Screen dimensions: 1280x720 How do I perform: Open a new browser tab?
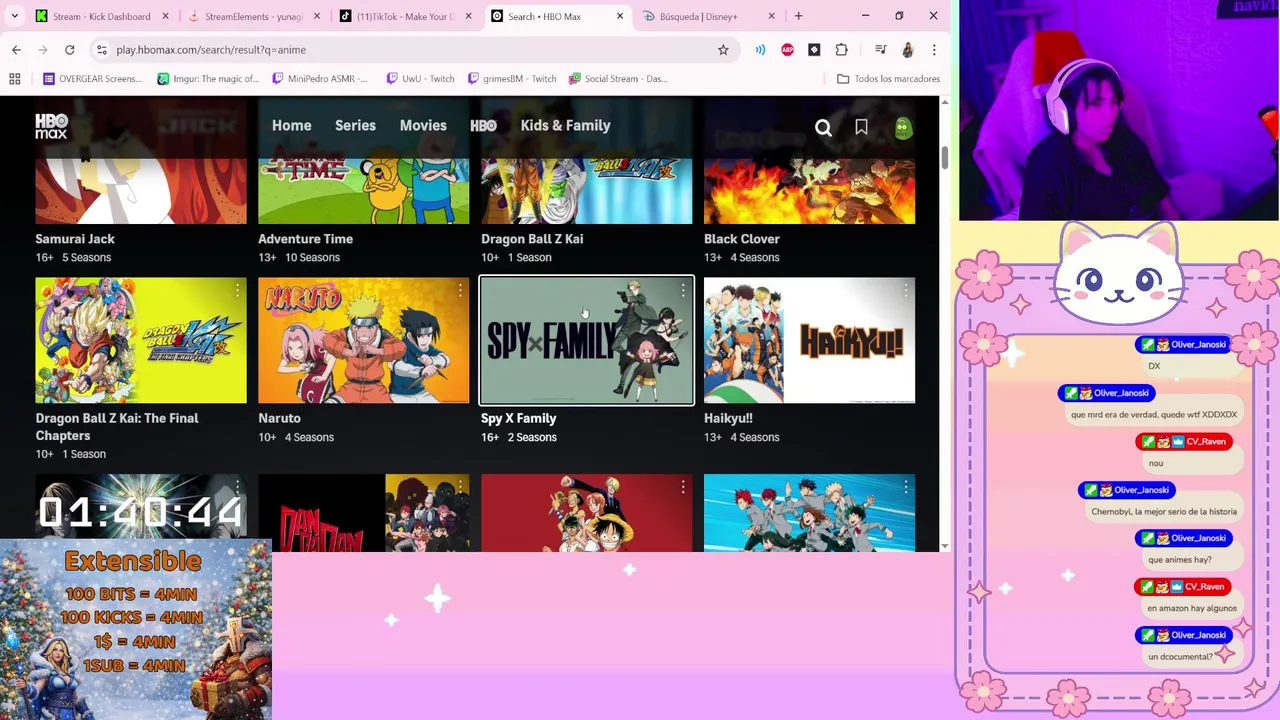[798, 16]
